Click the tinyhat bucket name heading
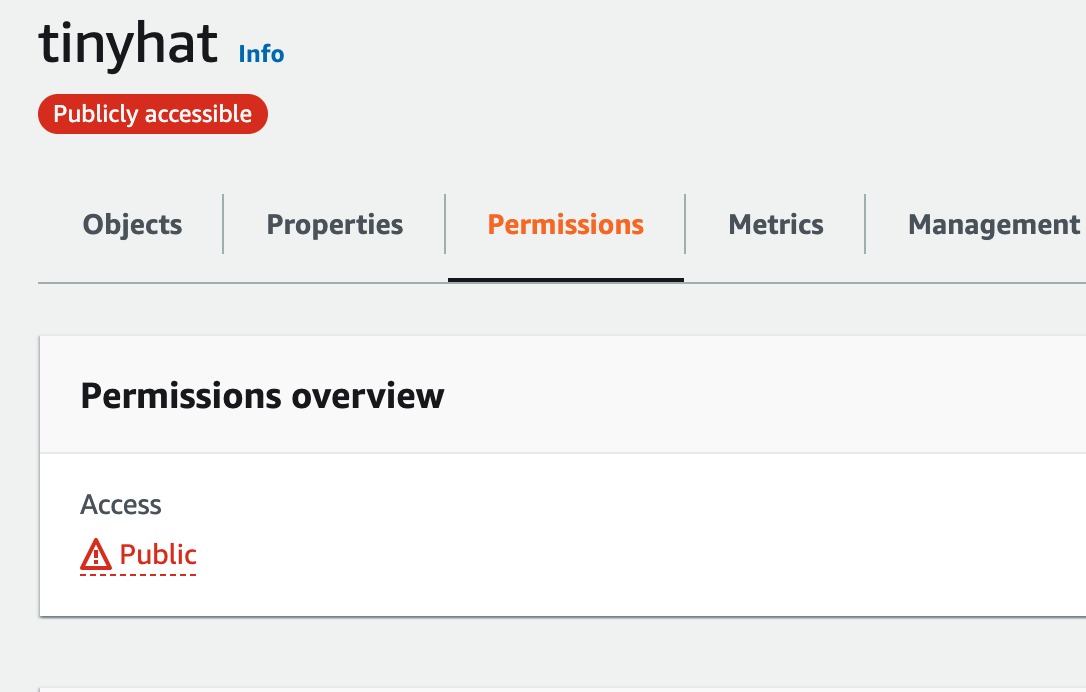 [128, 43]
